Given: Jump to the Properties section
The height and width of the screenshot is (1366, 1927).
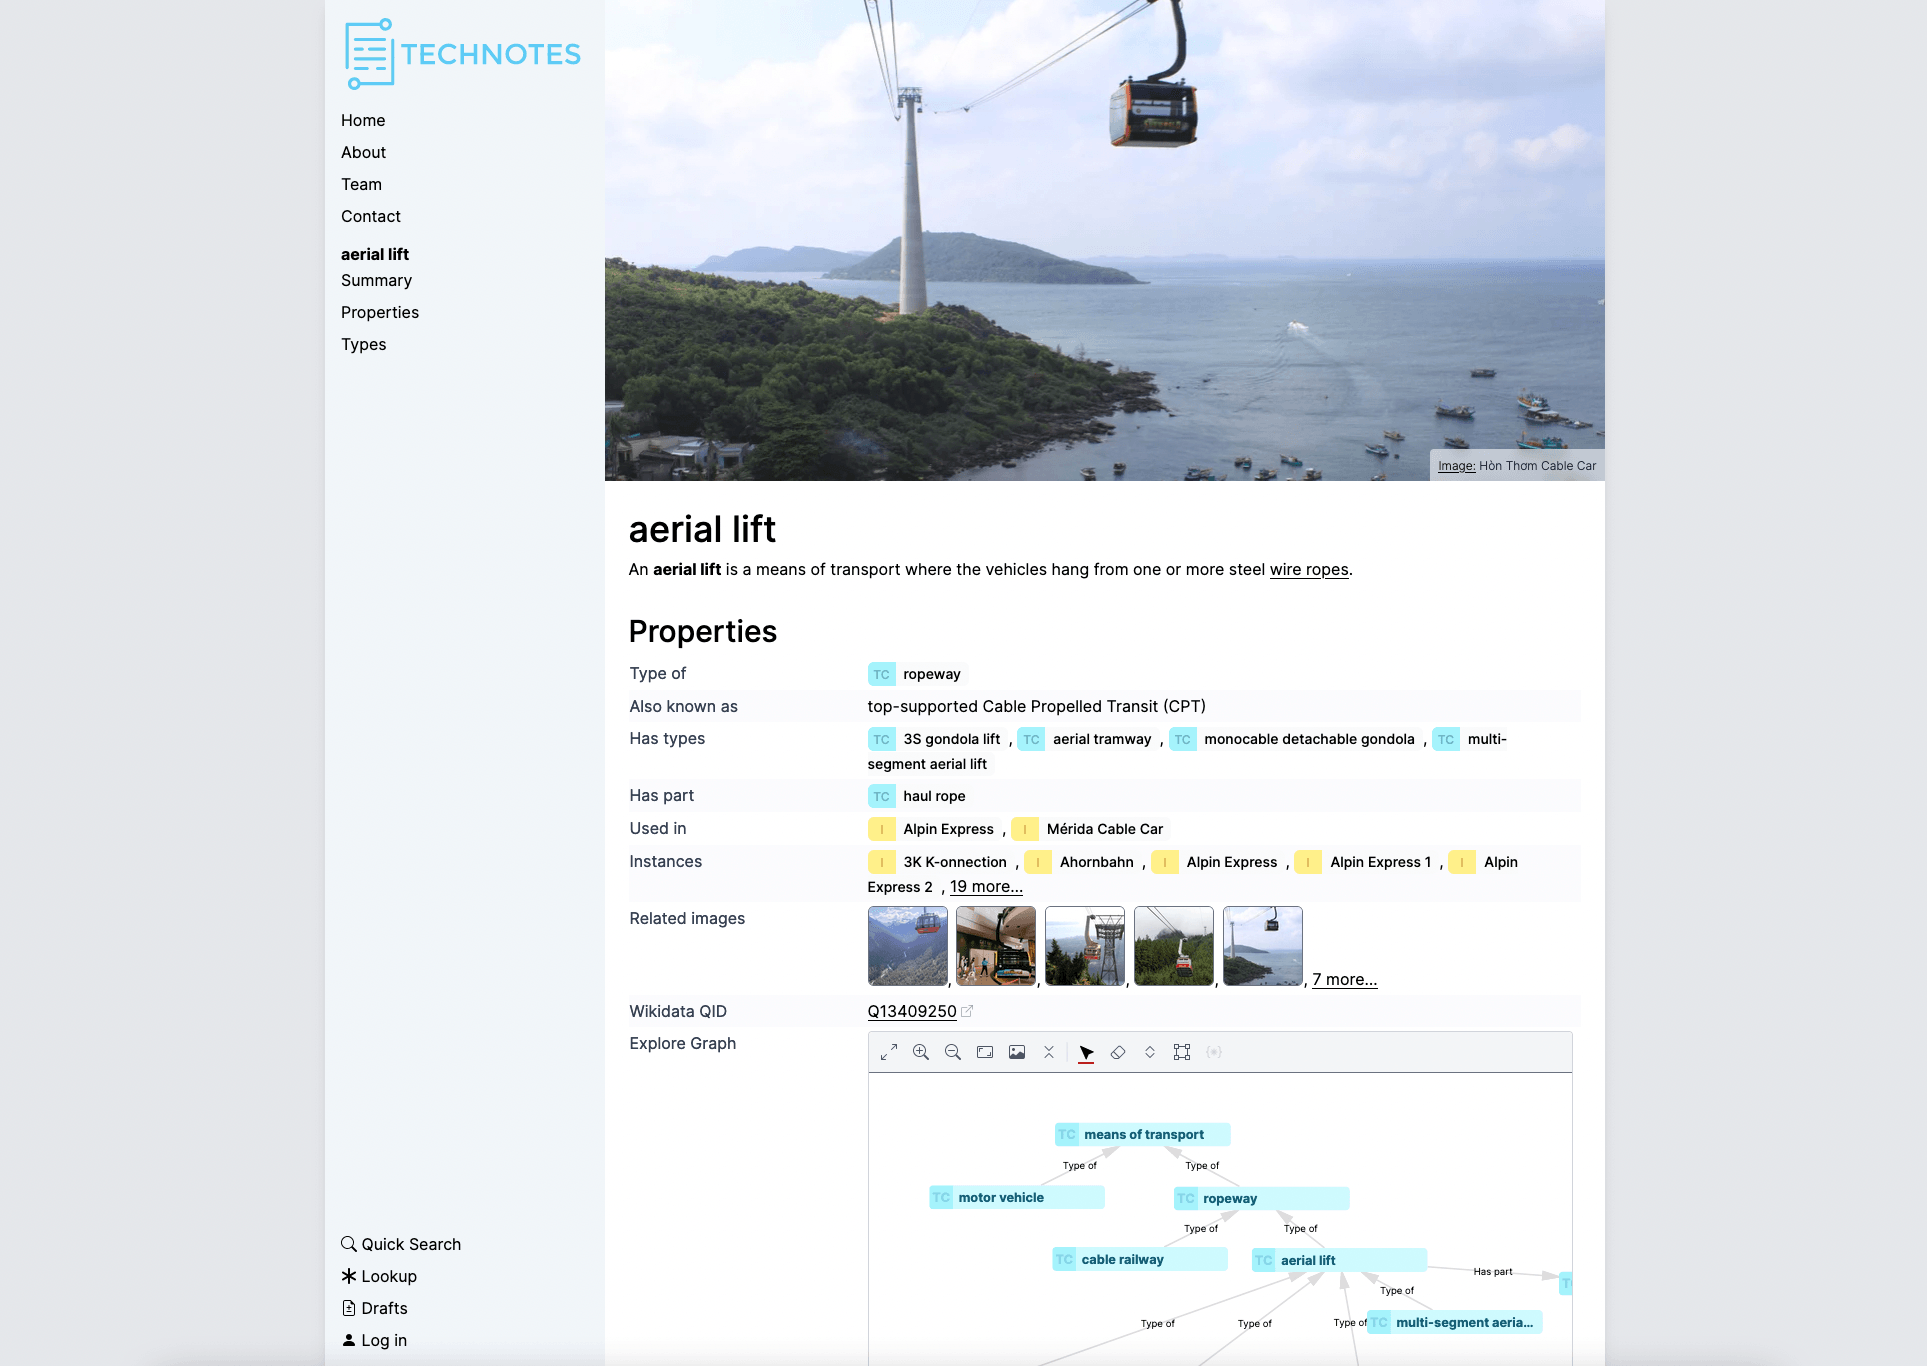Looking at the screenshot, I should pos(380,312).
